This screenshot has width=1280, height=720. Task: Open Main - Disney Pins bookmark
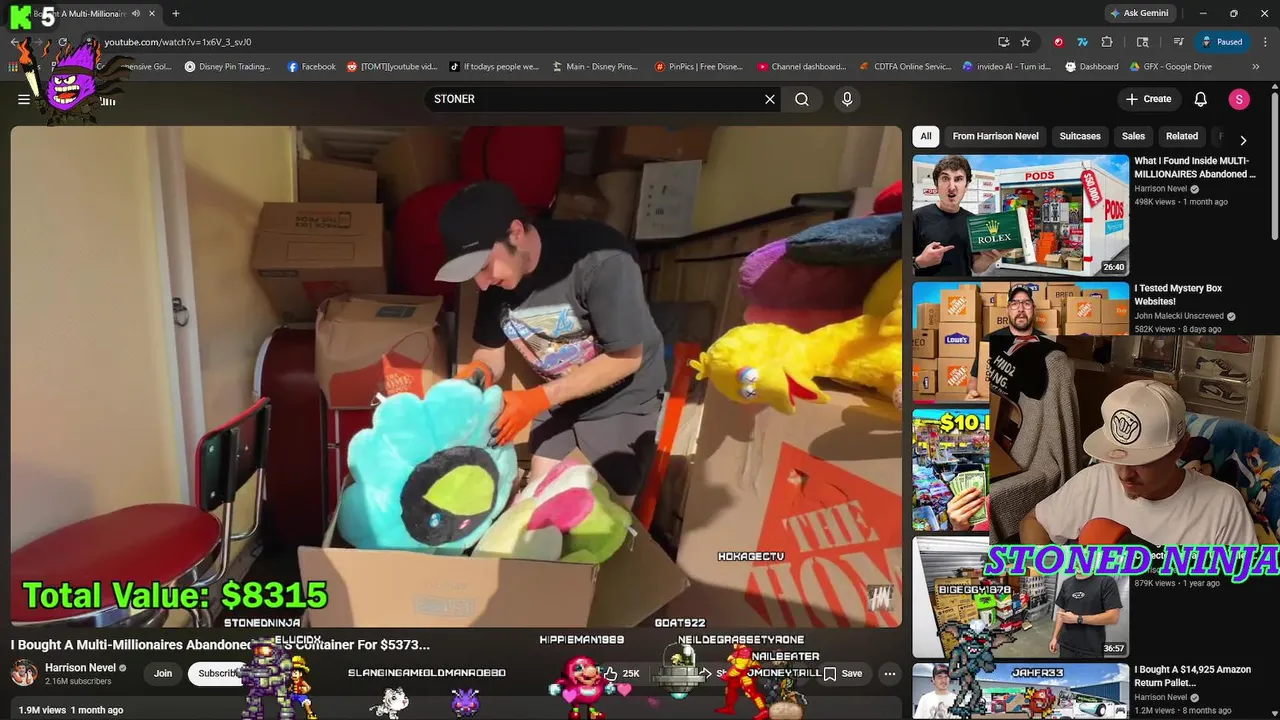coord(595,67)
